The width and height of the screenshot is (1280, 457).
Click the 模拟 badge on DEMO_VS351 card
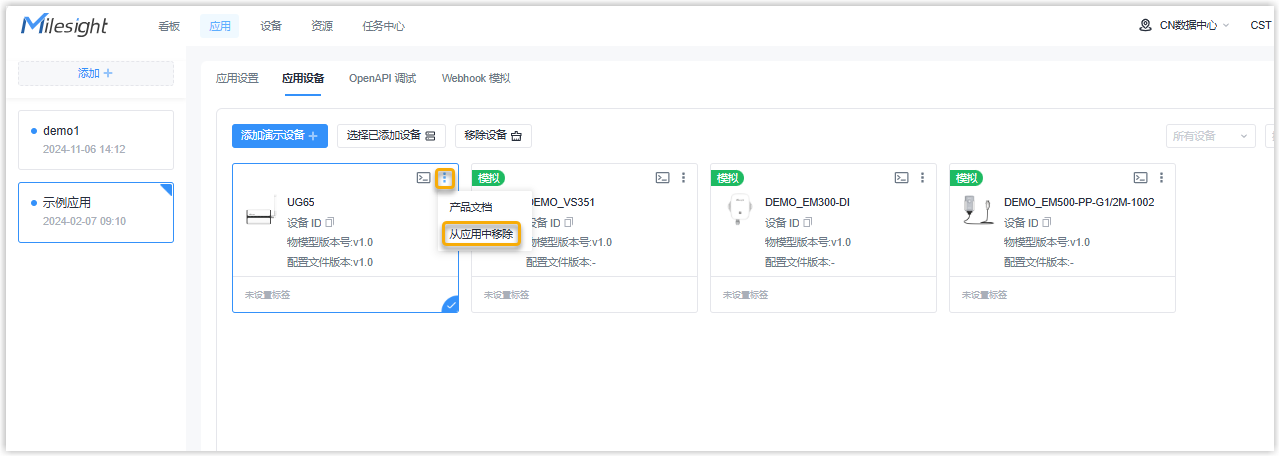coord(489,178)
